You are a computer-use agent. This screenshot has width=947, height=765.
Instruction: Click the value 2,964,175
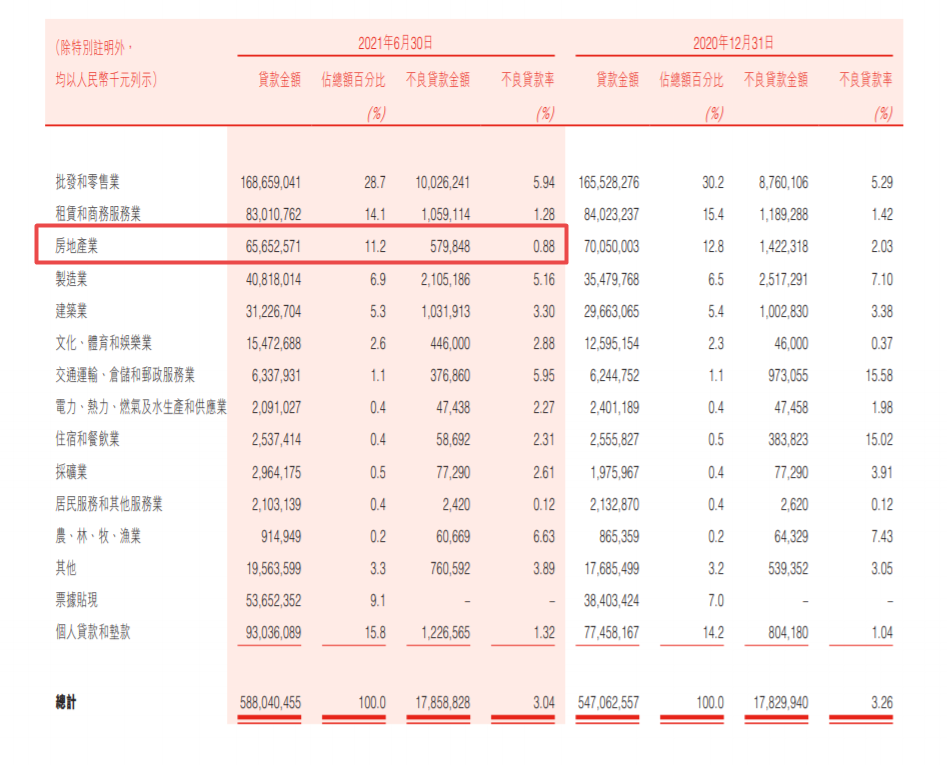click(276, 472)
